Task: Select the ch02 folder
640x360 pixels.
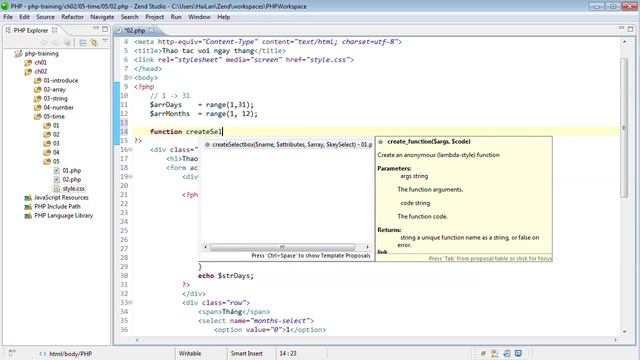Action: (40, 71)
